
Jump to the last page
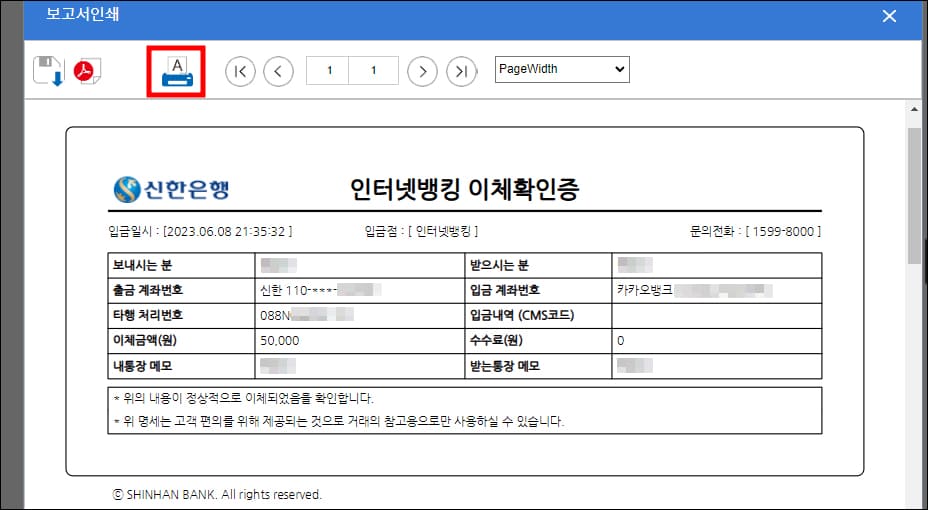coord(461,72)
